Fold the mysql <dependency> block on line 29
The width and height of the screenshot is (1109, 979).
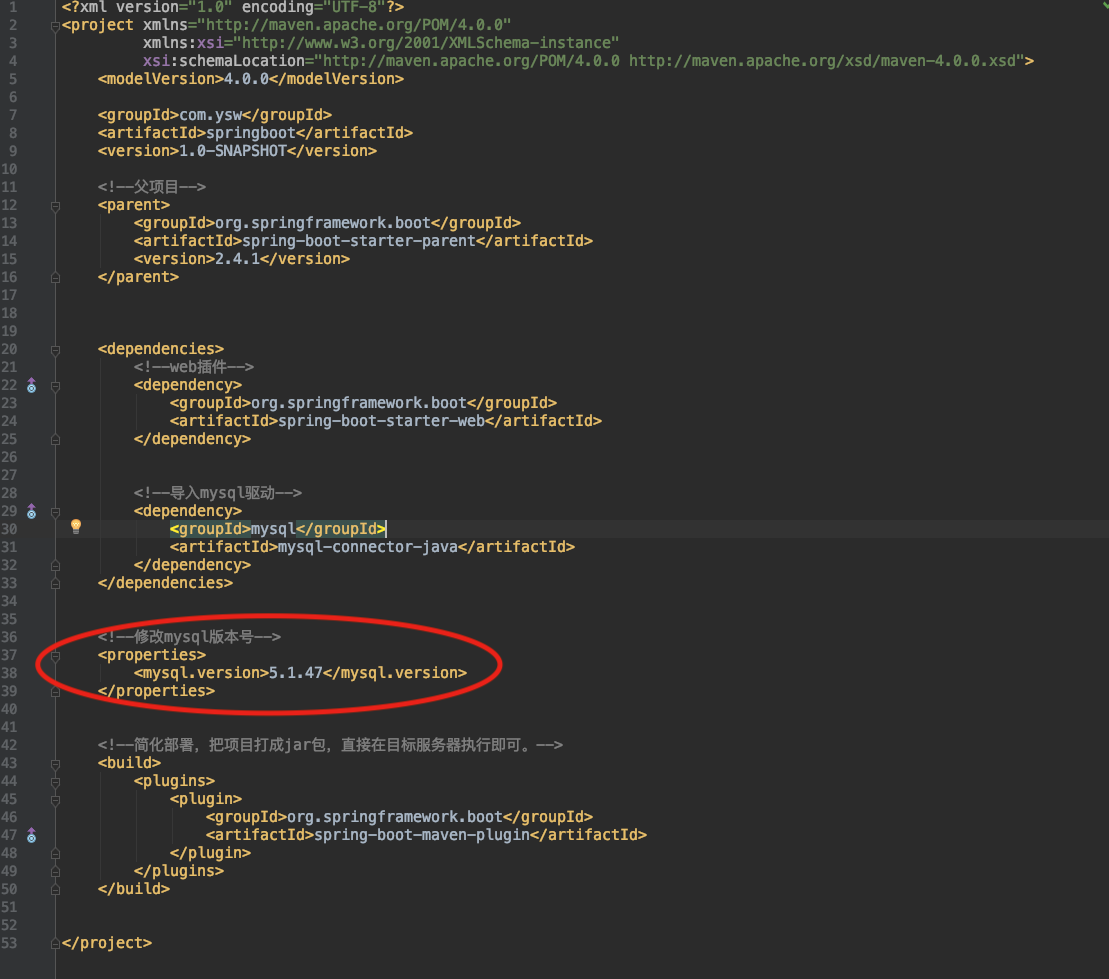tap(55, 512)
